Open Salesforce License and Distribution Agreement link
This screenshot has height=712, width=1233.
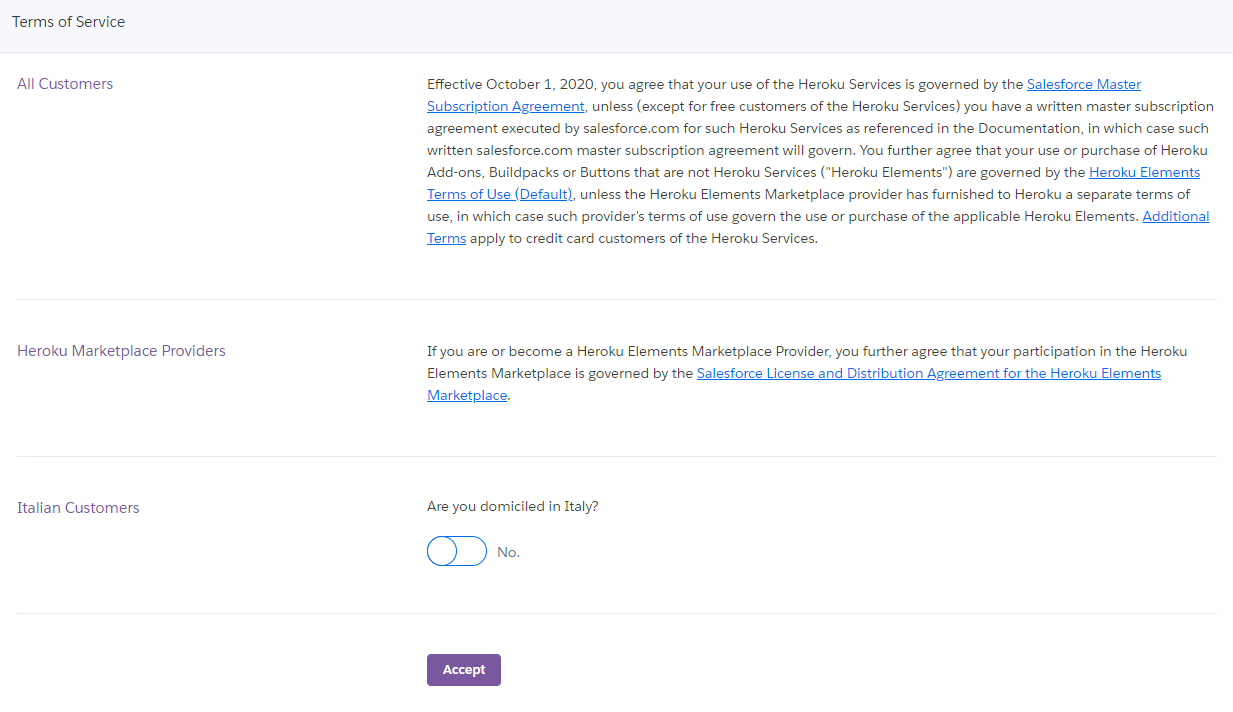pos(928,373)
